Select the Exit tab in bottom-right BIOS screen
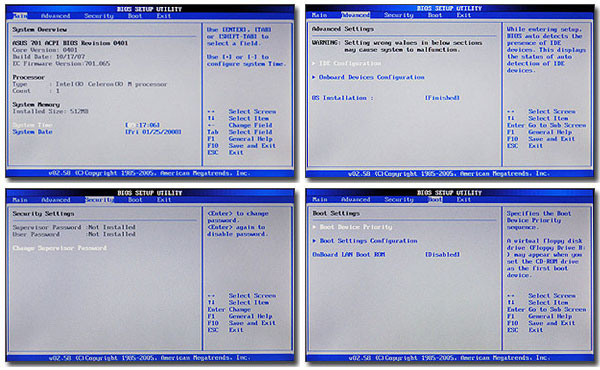The height and width of the screenshot is (370, 600). pyautogui.click(x=463, y=200)
